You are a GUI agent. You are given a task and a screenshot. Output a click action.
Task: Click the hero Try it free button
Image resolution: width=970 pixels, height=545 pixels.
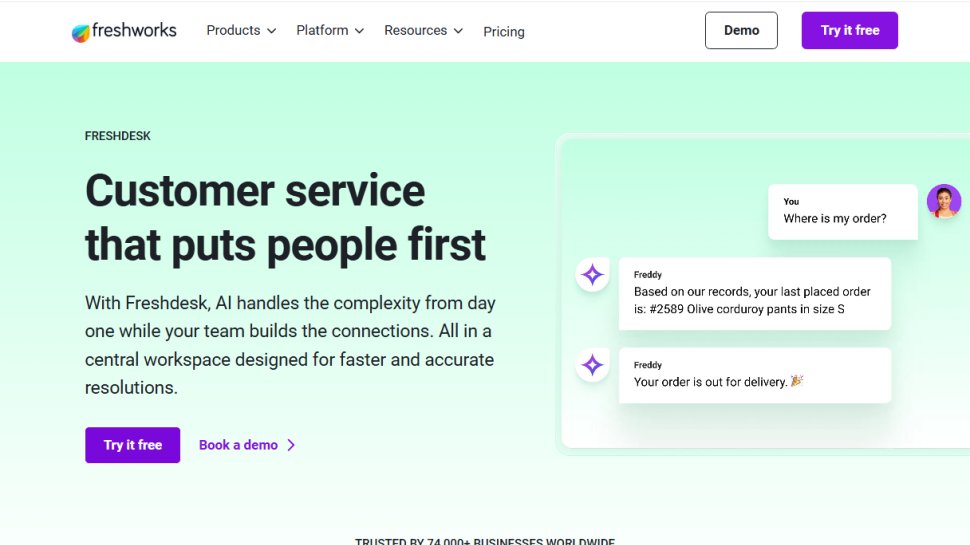[x=132, y=445]
